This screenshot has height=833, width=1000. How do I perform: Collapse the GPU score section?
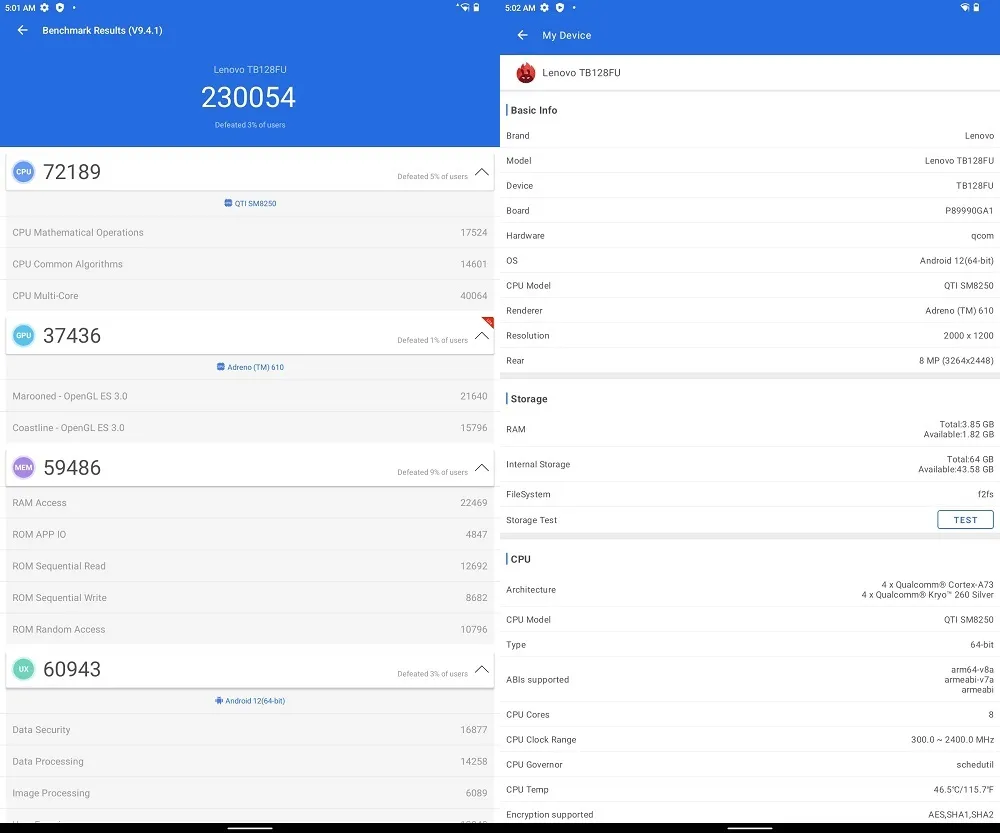[482, 336]
